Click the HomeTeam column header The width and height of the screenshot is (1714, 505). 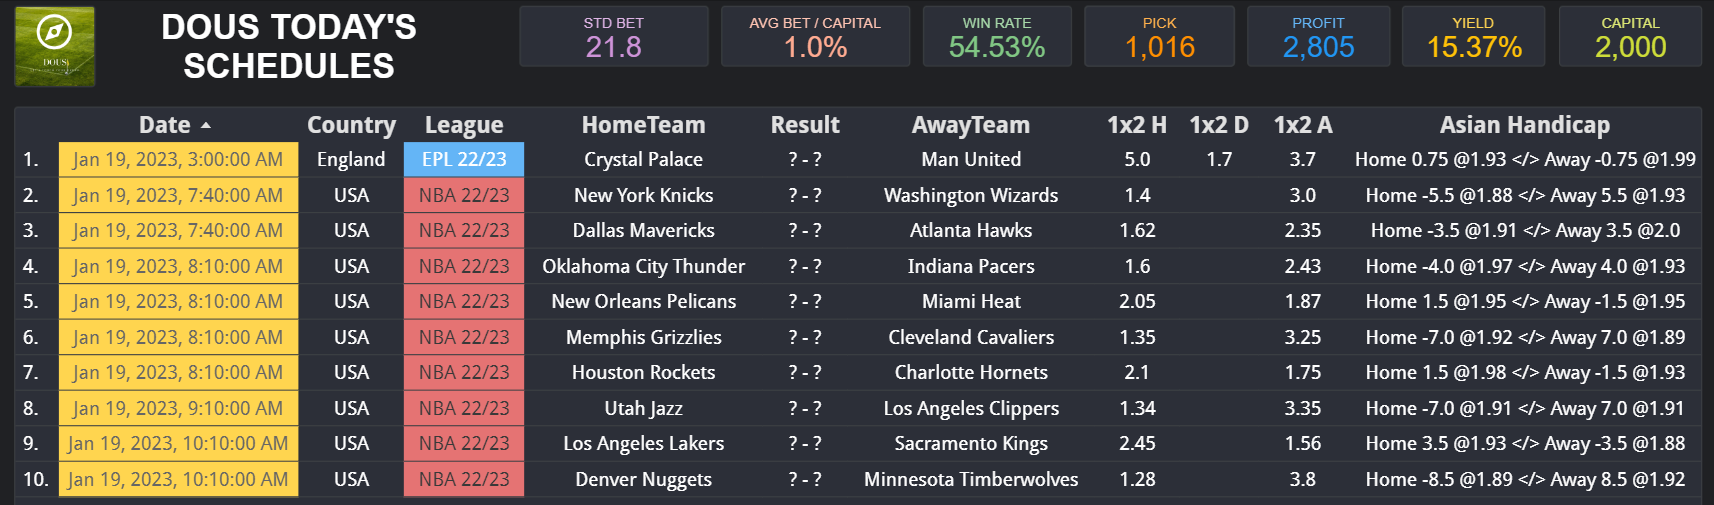[643, 125]
